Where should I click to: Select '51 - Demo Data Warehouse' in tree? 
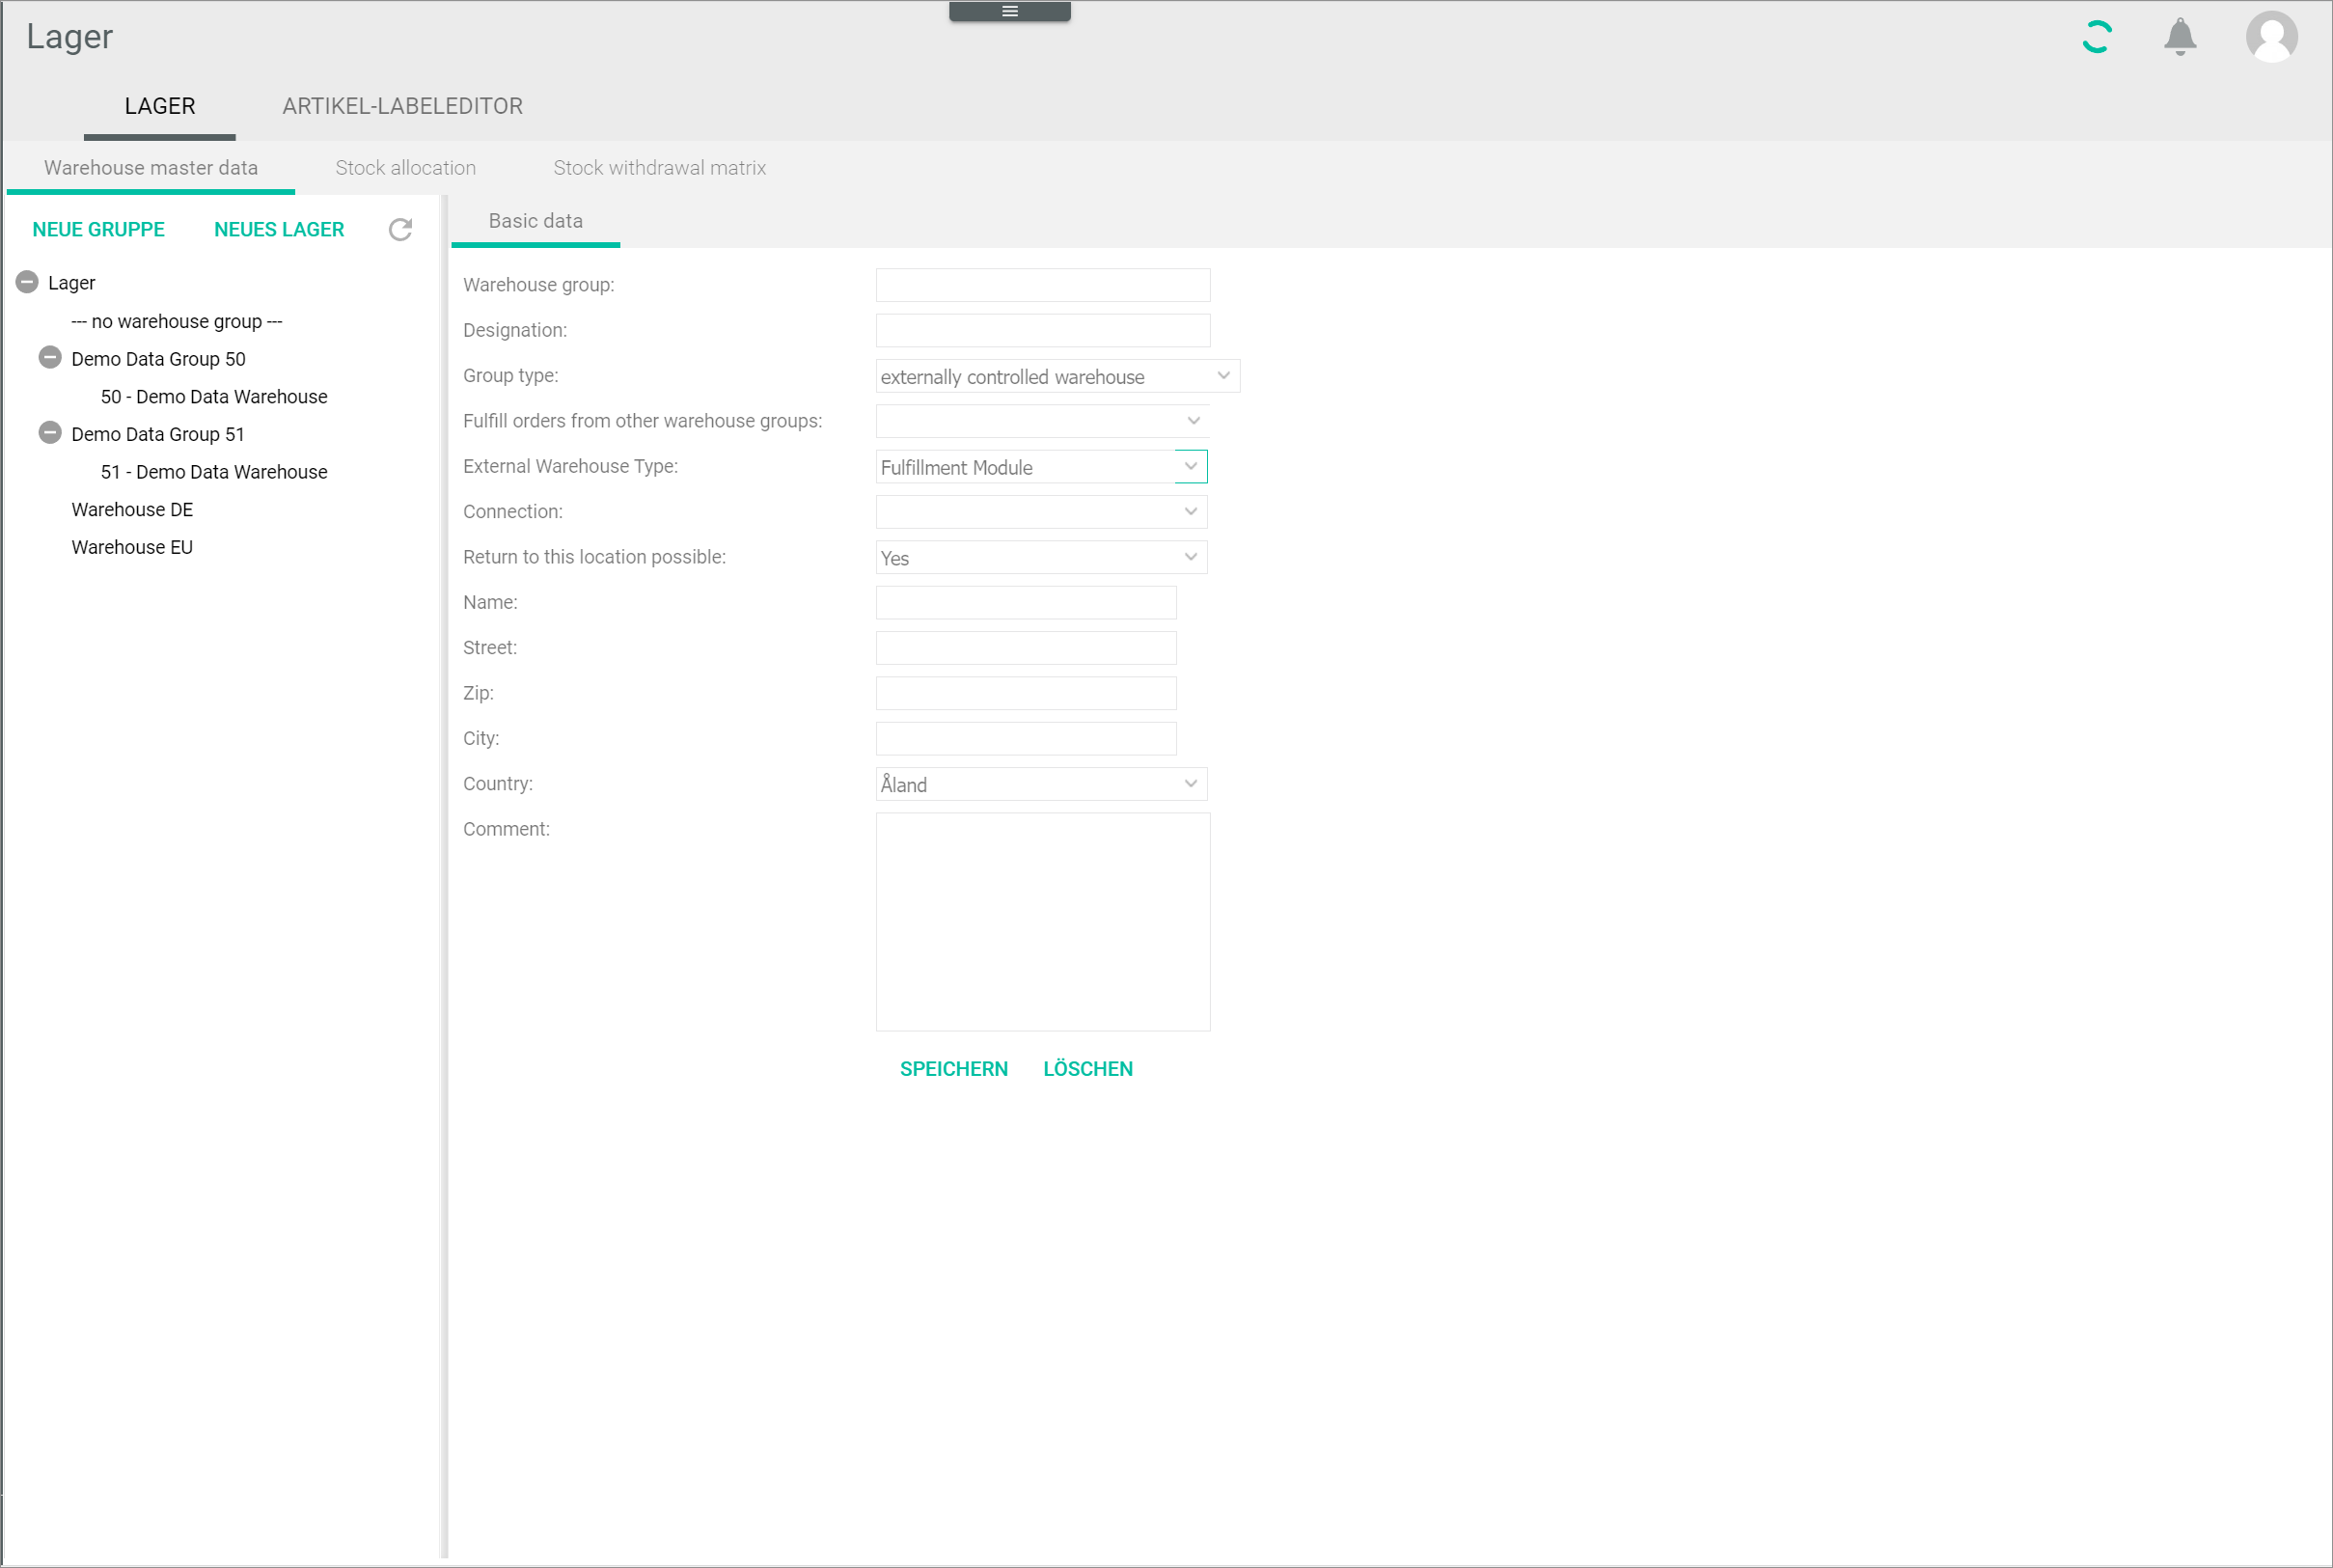click(214, 472)
